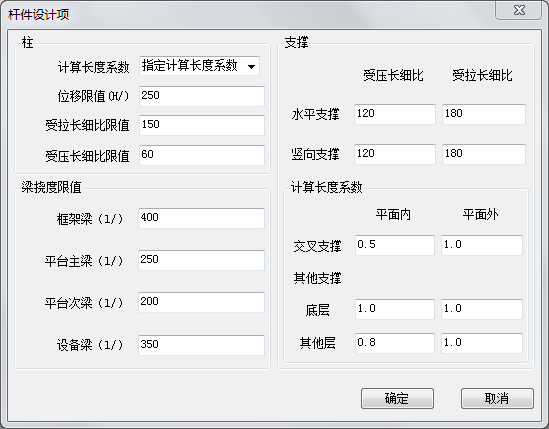Click 水平支撑 受压长细比 field
This screenshot has height=429, width=549.
tap(395, 114)
